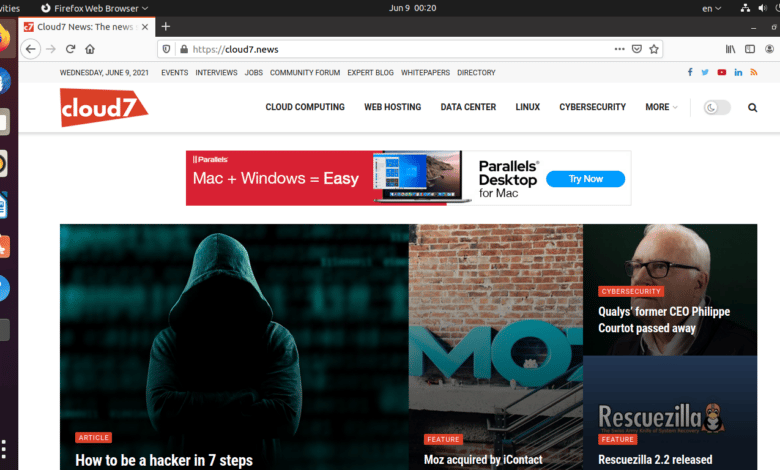
Task: Reload the current page
Action: (70, 49)
